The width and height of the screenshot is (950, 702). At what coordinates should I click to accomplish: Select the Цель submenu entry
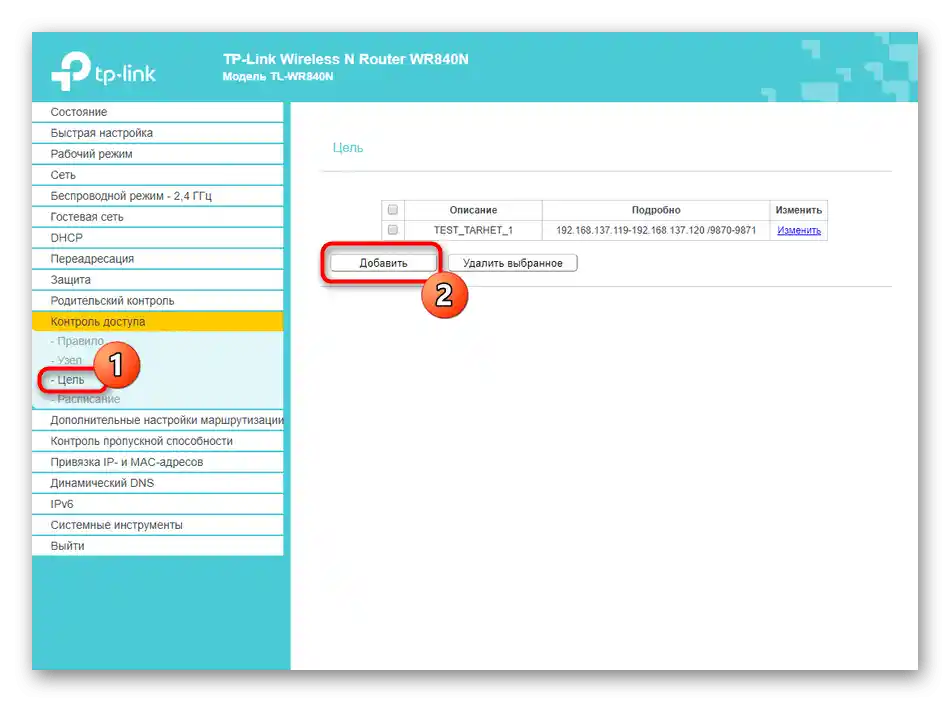click(67, 380)
